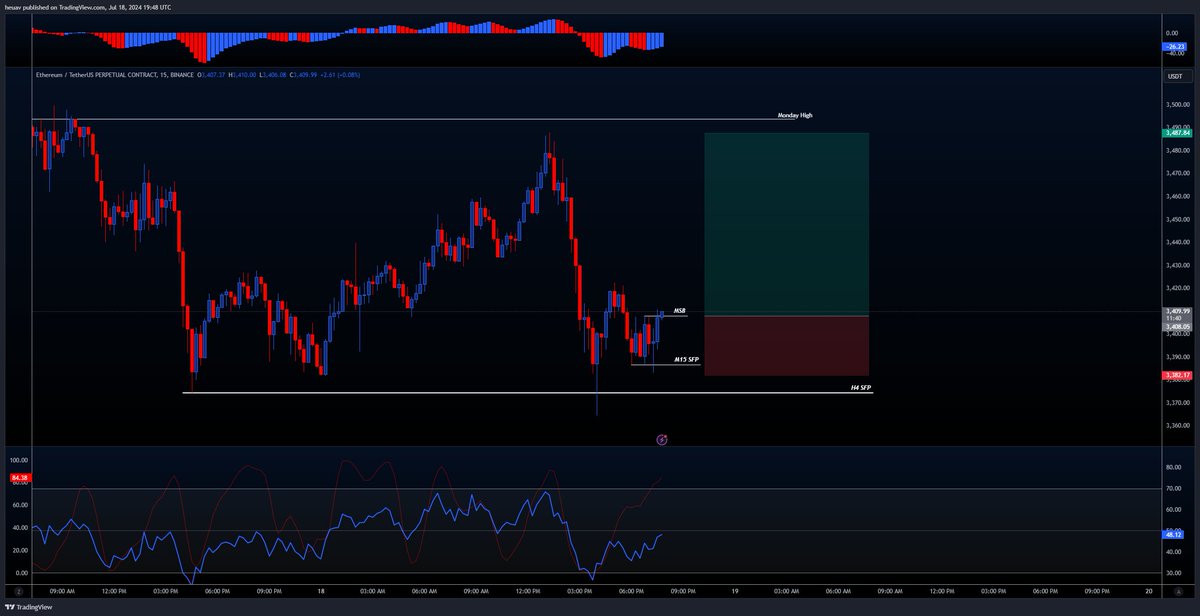Click the date label 19 on the time axis
Screen dimensions: 1200x616
click(735, 592)
